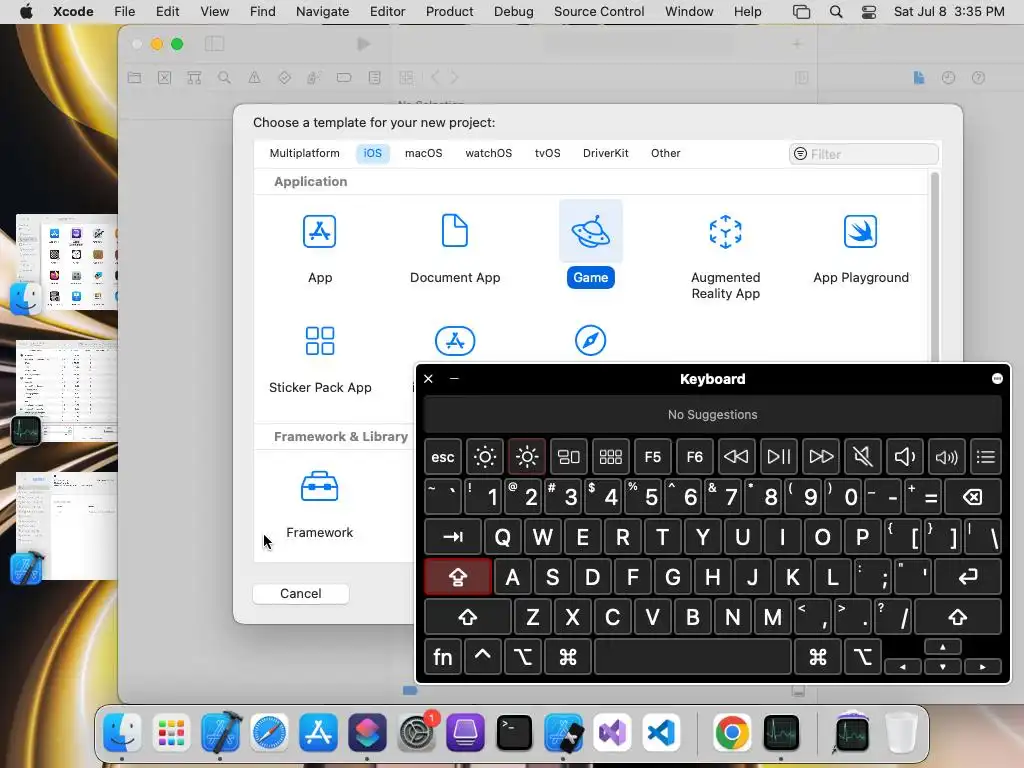Screen dimensions: 1024x768
Task: Open the Editor menu
Action: 387,12
